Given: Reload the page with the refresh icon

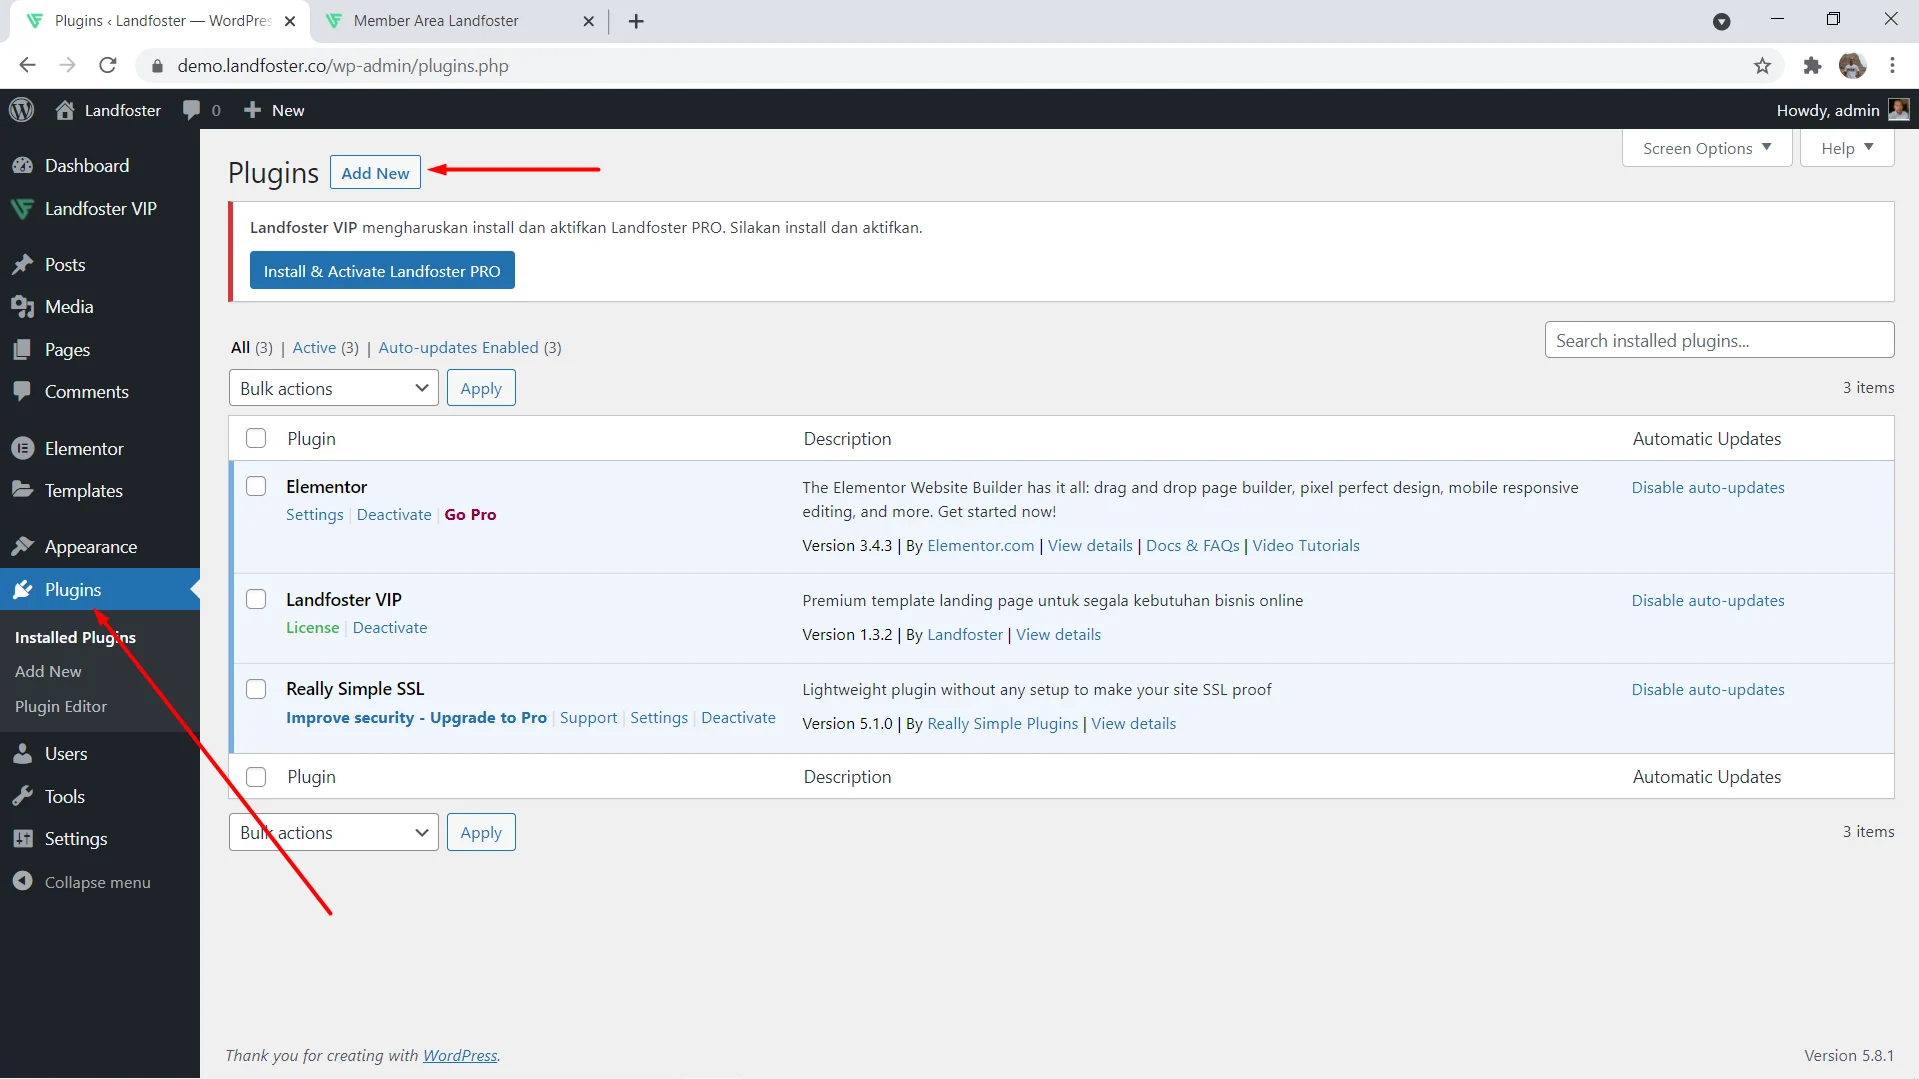Looking at the screenshot, I should 108,66.
